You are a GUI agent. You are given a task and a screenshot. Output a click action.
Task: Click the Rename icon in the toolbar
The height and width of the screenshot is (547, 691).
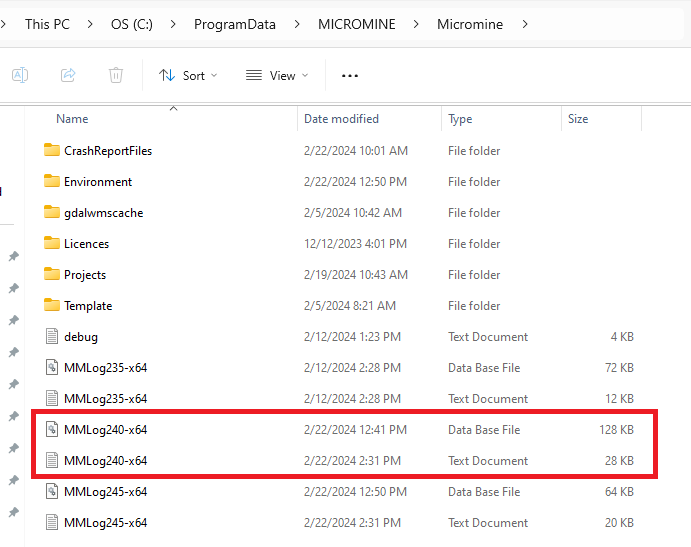pos(20,75)
